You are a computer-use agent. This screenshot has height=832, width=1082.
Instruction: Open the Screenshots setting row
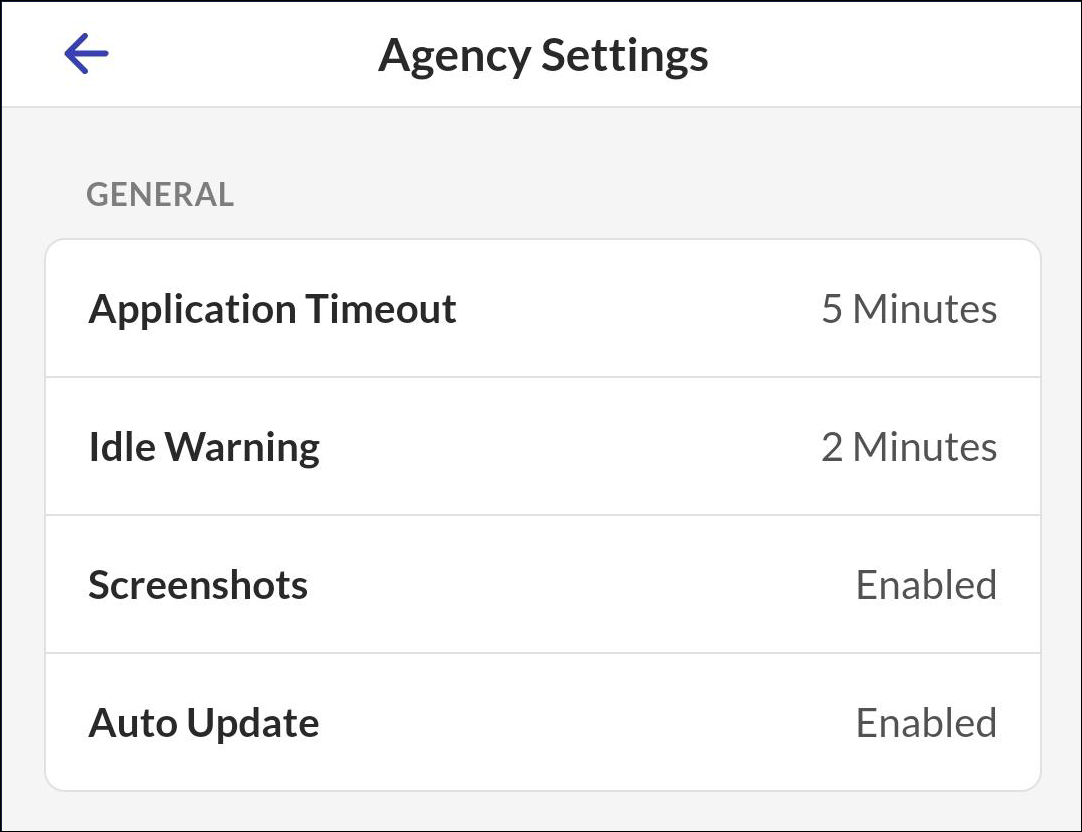tap(543, 585)
